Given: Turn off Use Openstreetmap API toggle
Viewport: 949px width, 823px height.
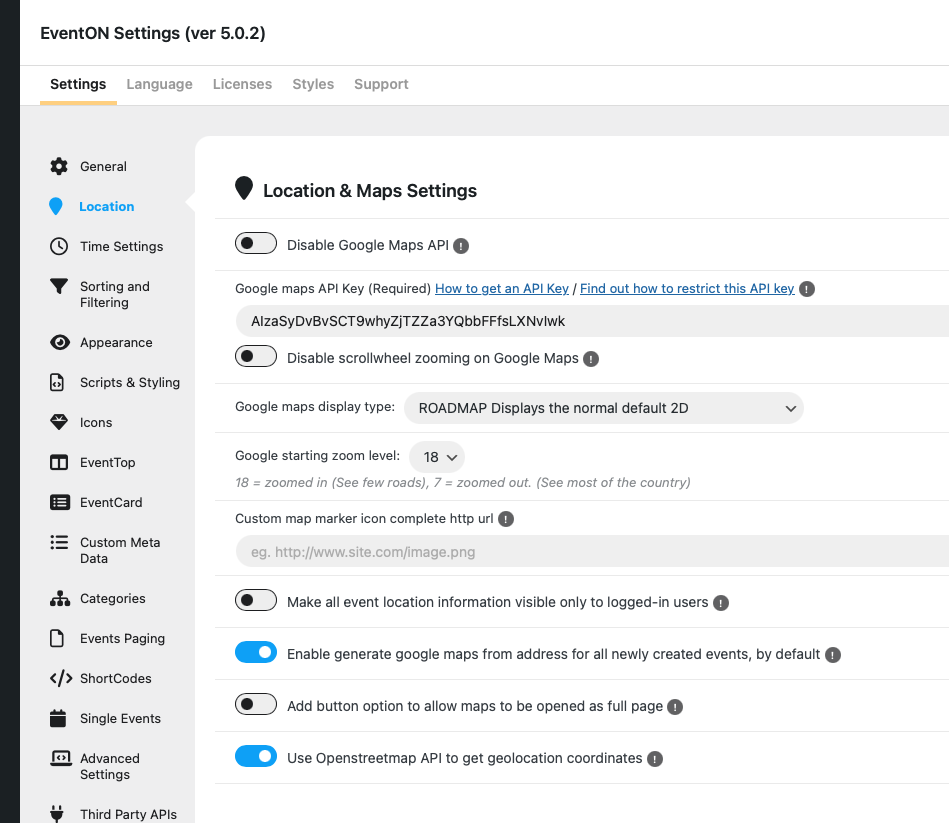Looking at the screenshot, I should [x=256, y=757].
